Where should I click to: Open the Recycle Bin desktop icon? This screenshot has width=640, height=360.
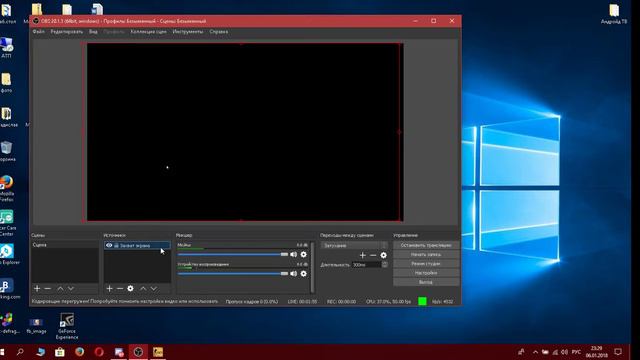coord(6,151)
